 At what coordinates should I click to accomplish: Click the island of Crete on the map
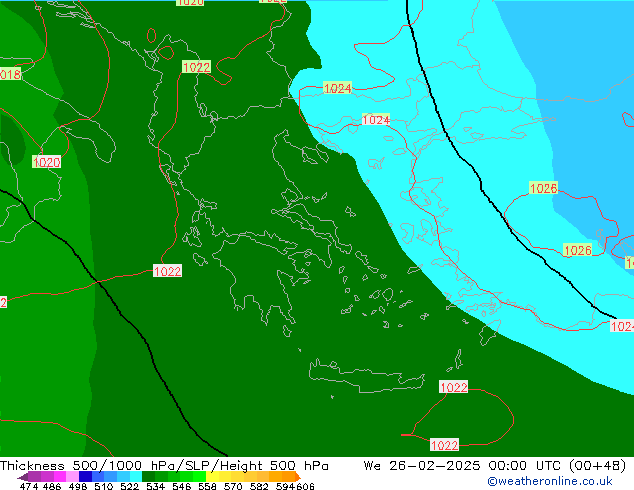(366, 376)
